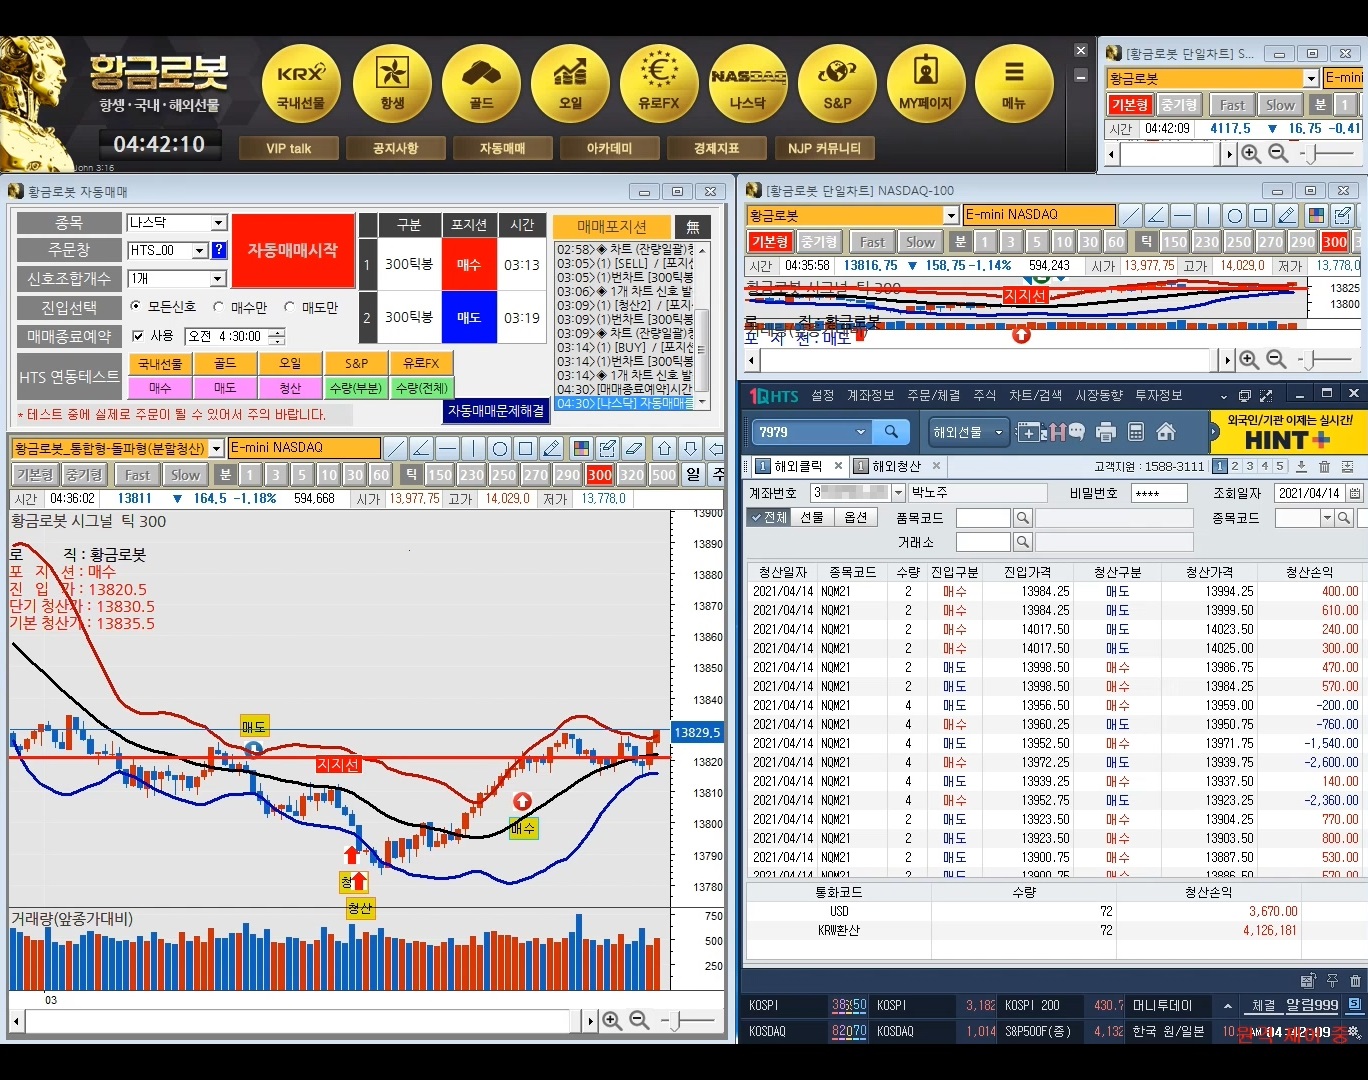Open the 메뉴 hamburger button
1368x1080 pixels.
[1014, 84]
